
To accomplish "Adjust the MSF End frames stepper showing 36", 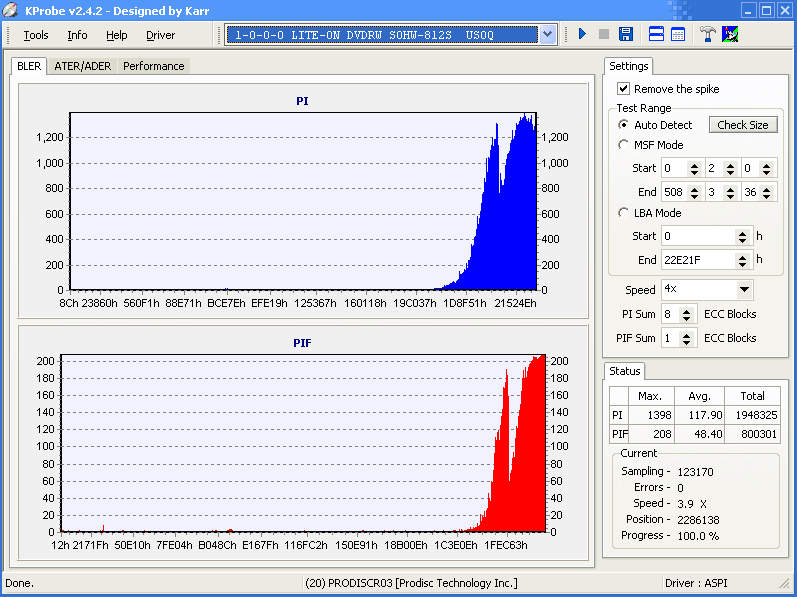I will [x=767, y=192].
